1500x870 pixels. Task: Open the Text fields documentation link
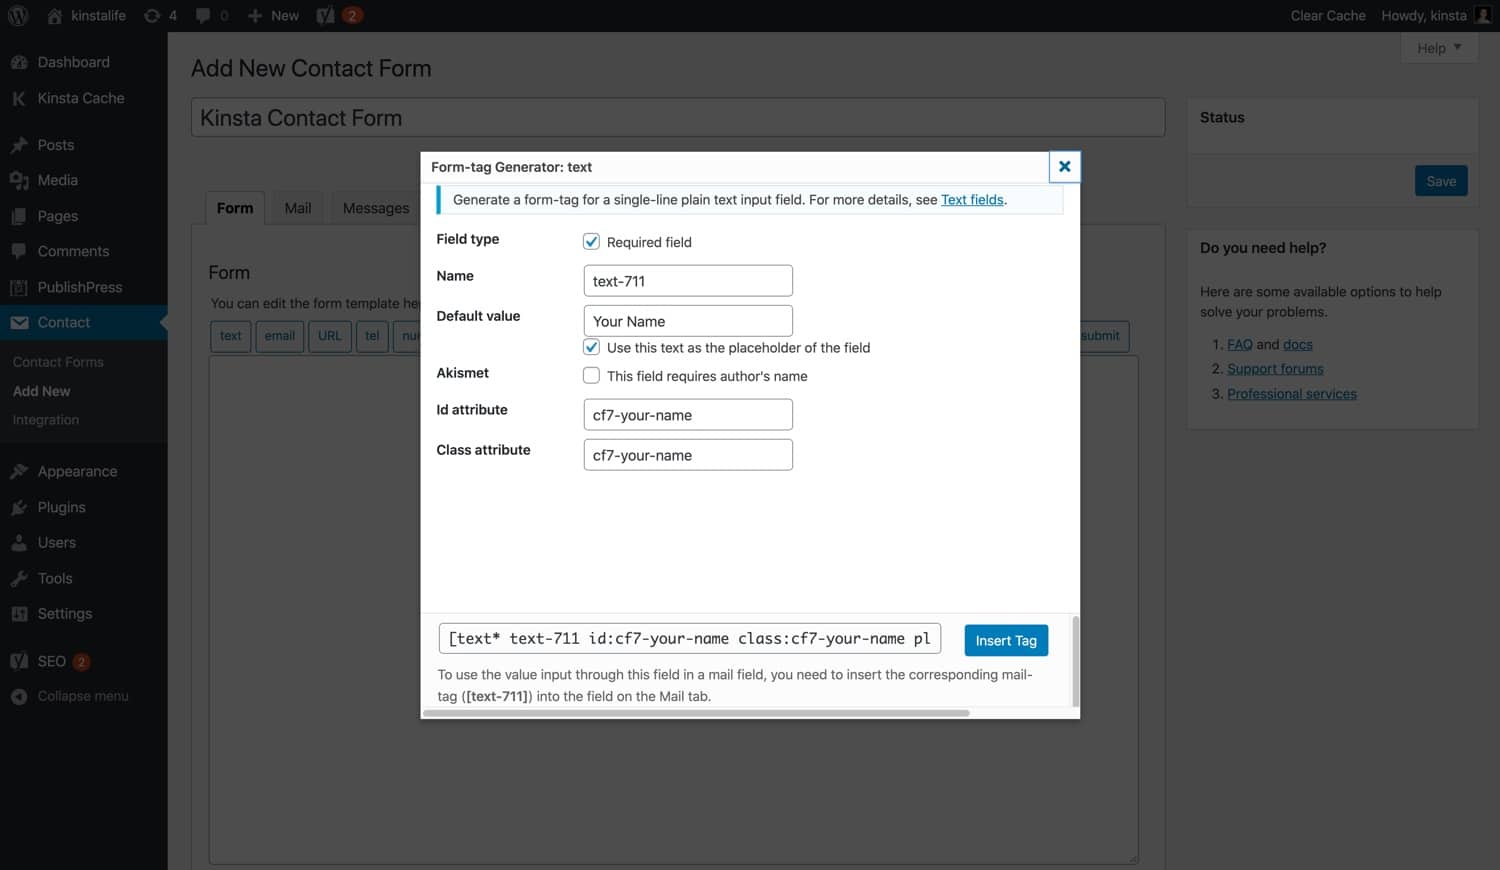point(971,199)
